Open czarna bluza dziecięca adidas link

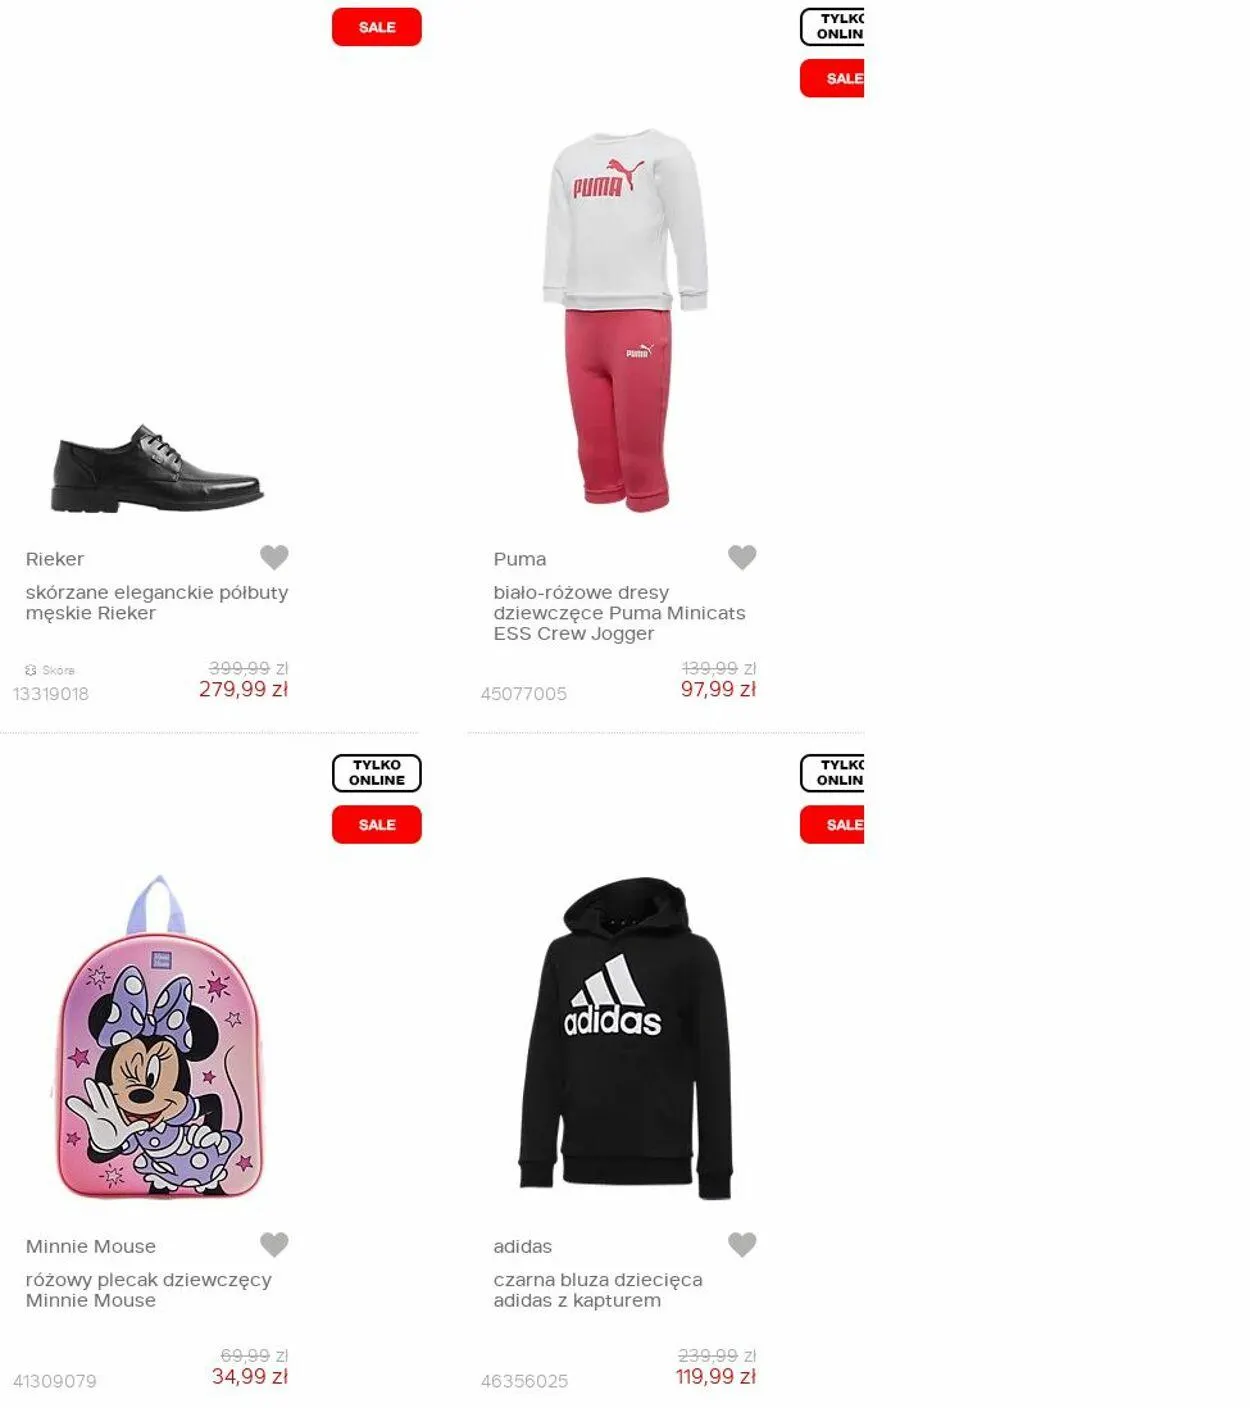[597, 1290]
